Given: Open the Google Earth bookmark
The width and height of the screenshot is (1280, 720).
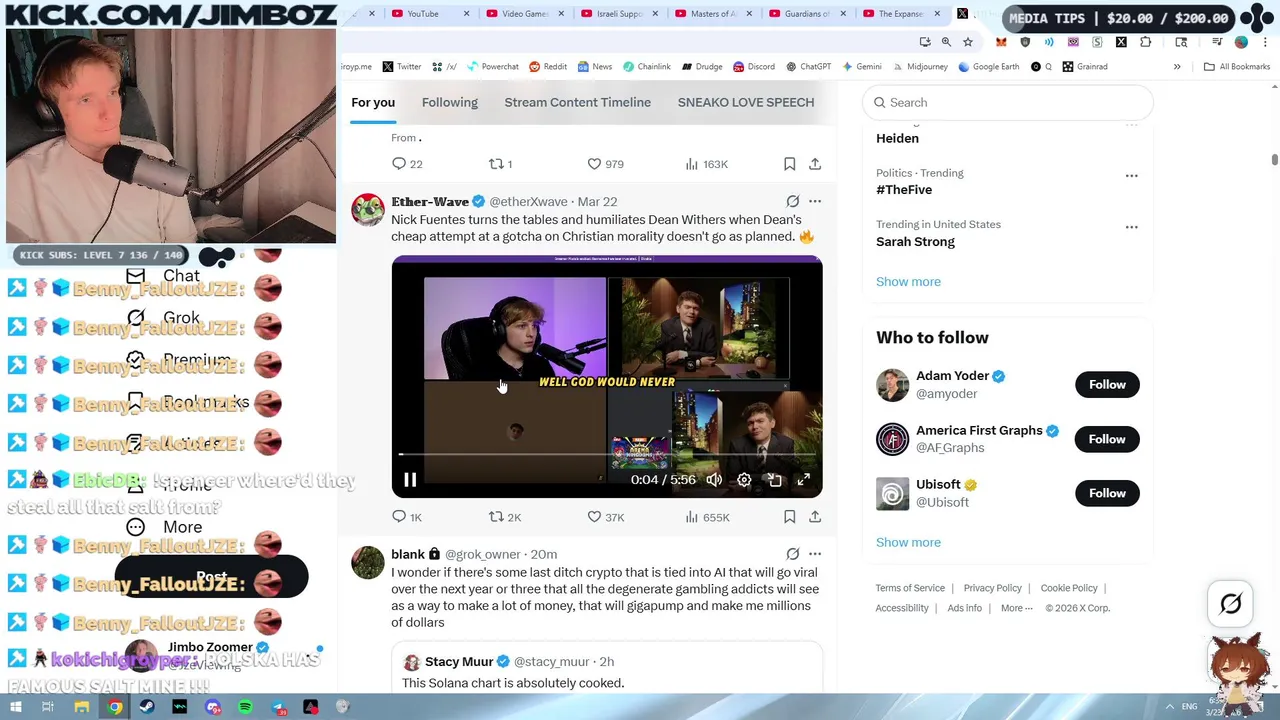Looking at the screenshot, I should [x=988, y=67].
